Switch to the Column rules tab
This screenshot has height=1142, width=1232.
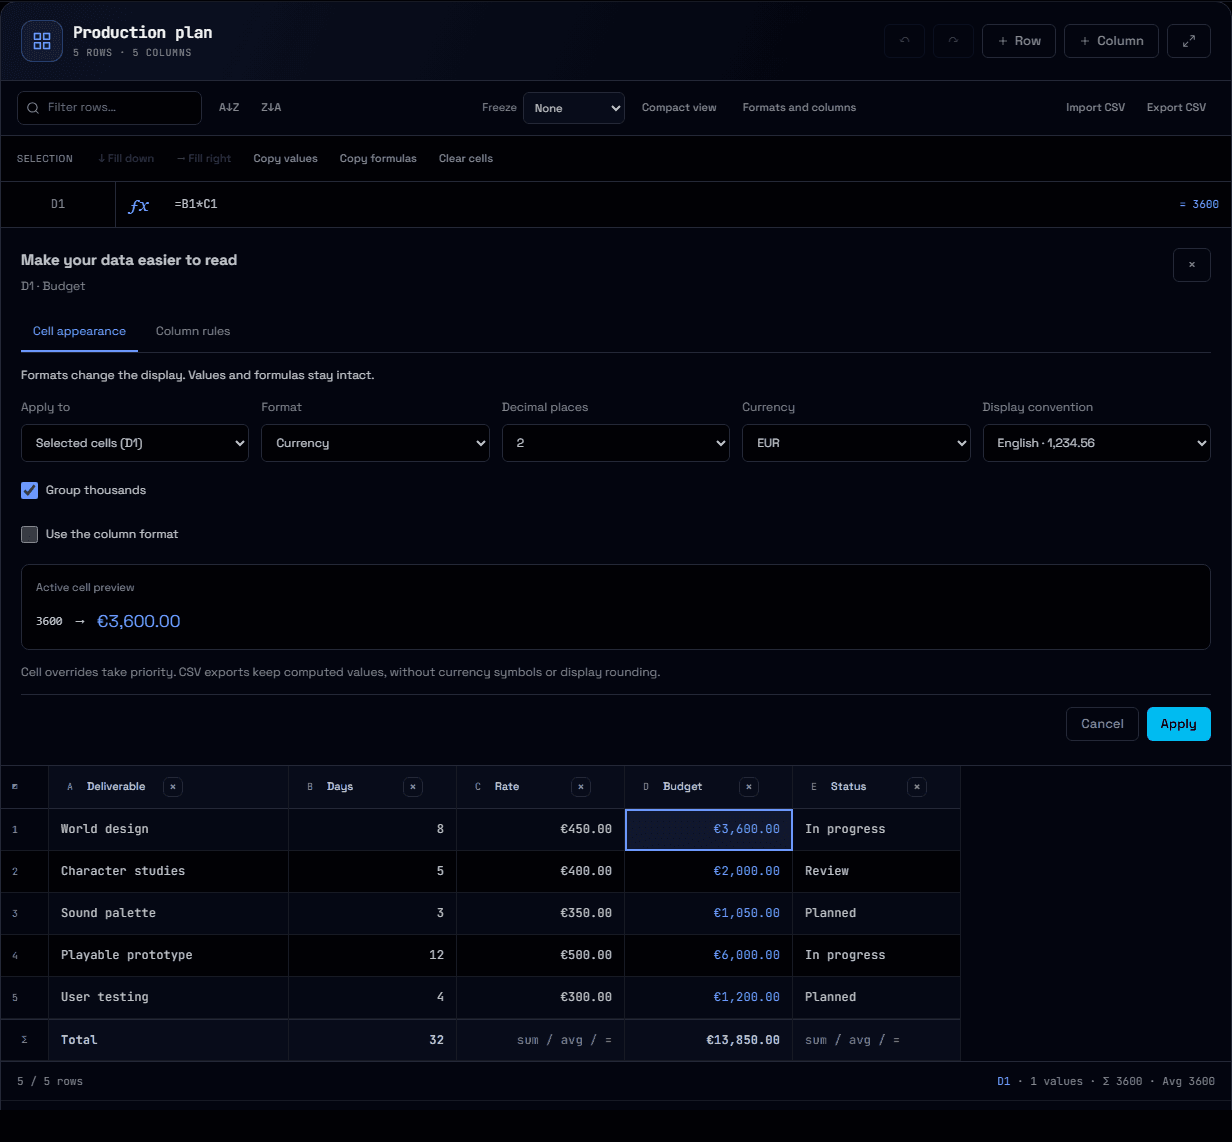click(x=193, y=331)
